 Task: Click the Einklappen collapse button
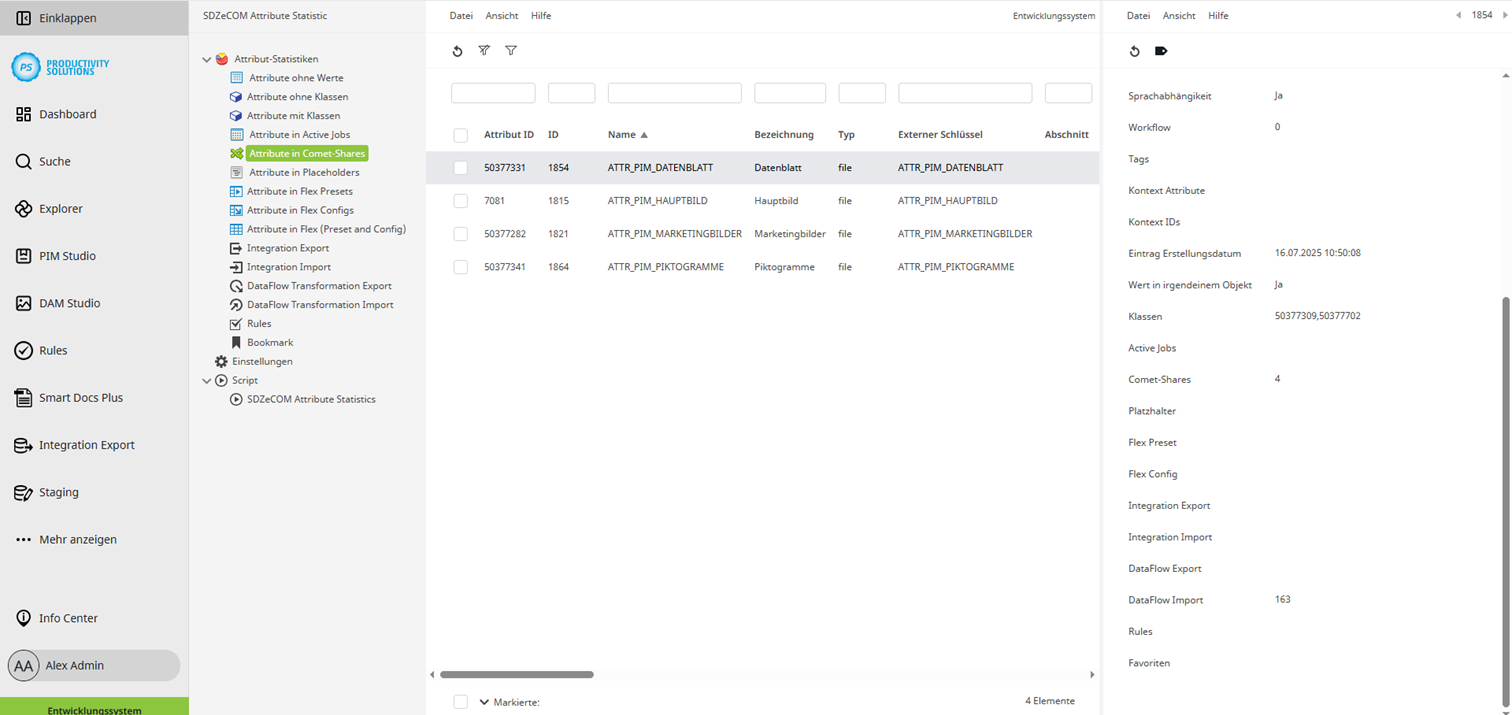(x=68, y=18)
